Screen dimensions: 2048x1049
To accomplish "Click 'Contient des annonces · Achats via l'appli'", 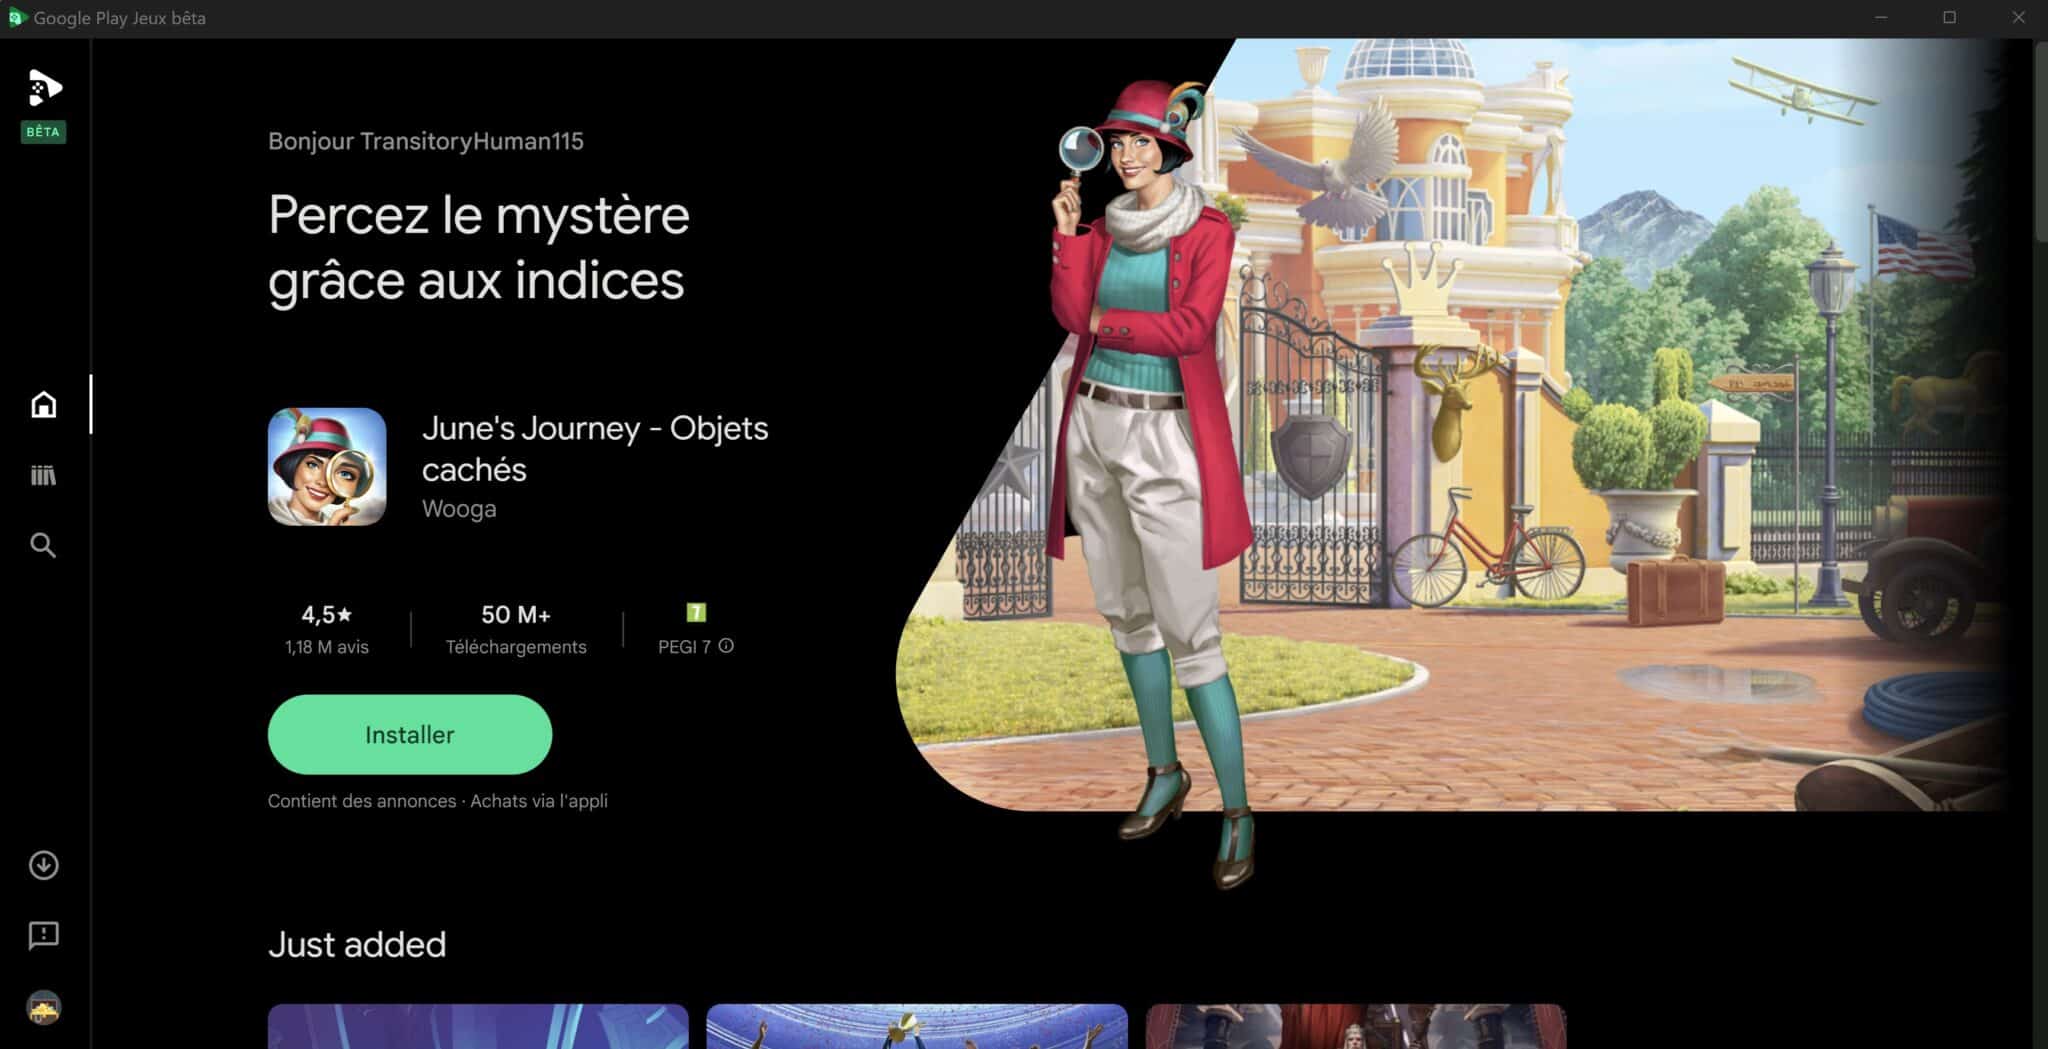I will [x=438, y=801].
